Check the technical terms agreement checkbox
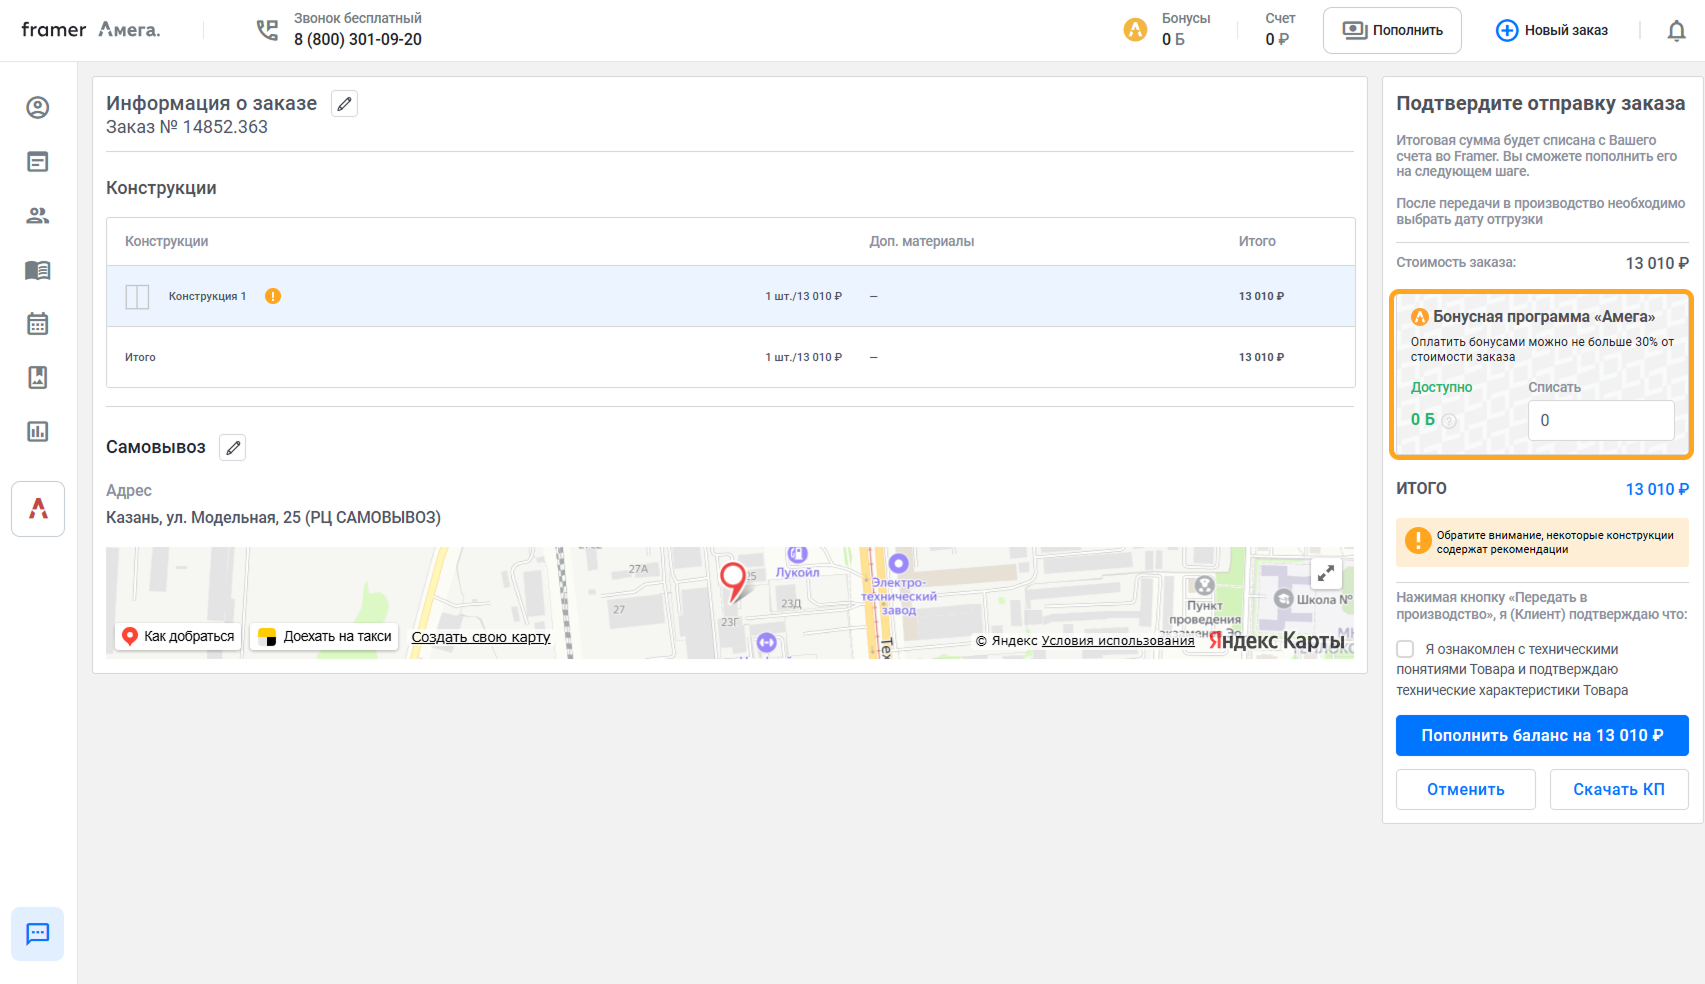Image resolution: width=1705 pixels, height=984 pixels. 1405,649
